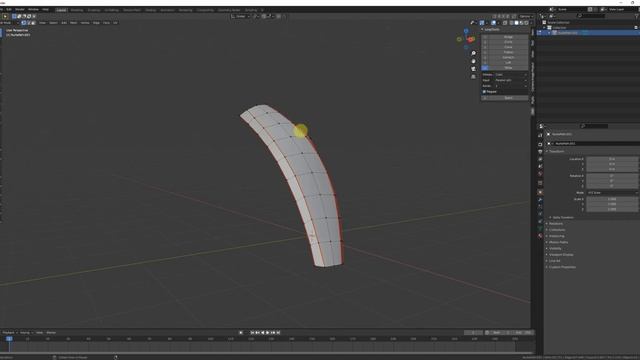Open the viewport Select menu
This screenshot has width=640, height=360.
tap(53, 23)
